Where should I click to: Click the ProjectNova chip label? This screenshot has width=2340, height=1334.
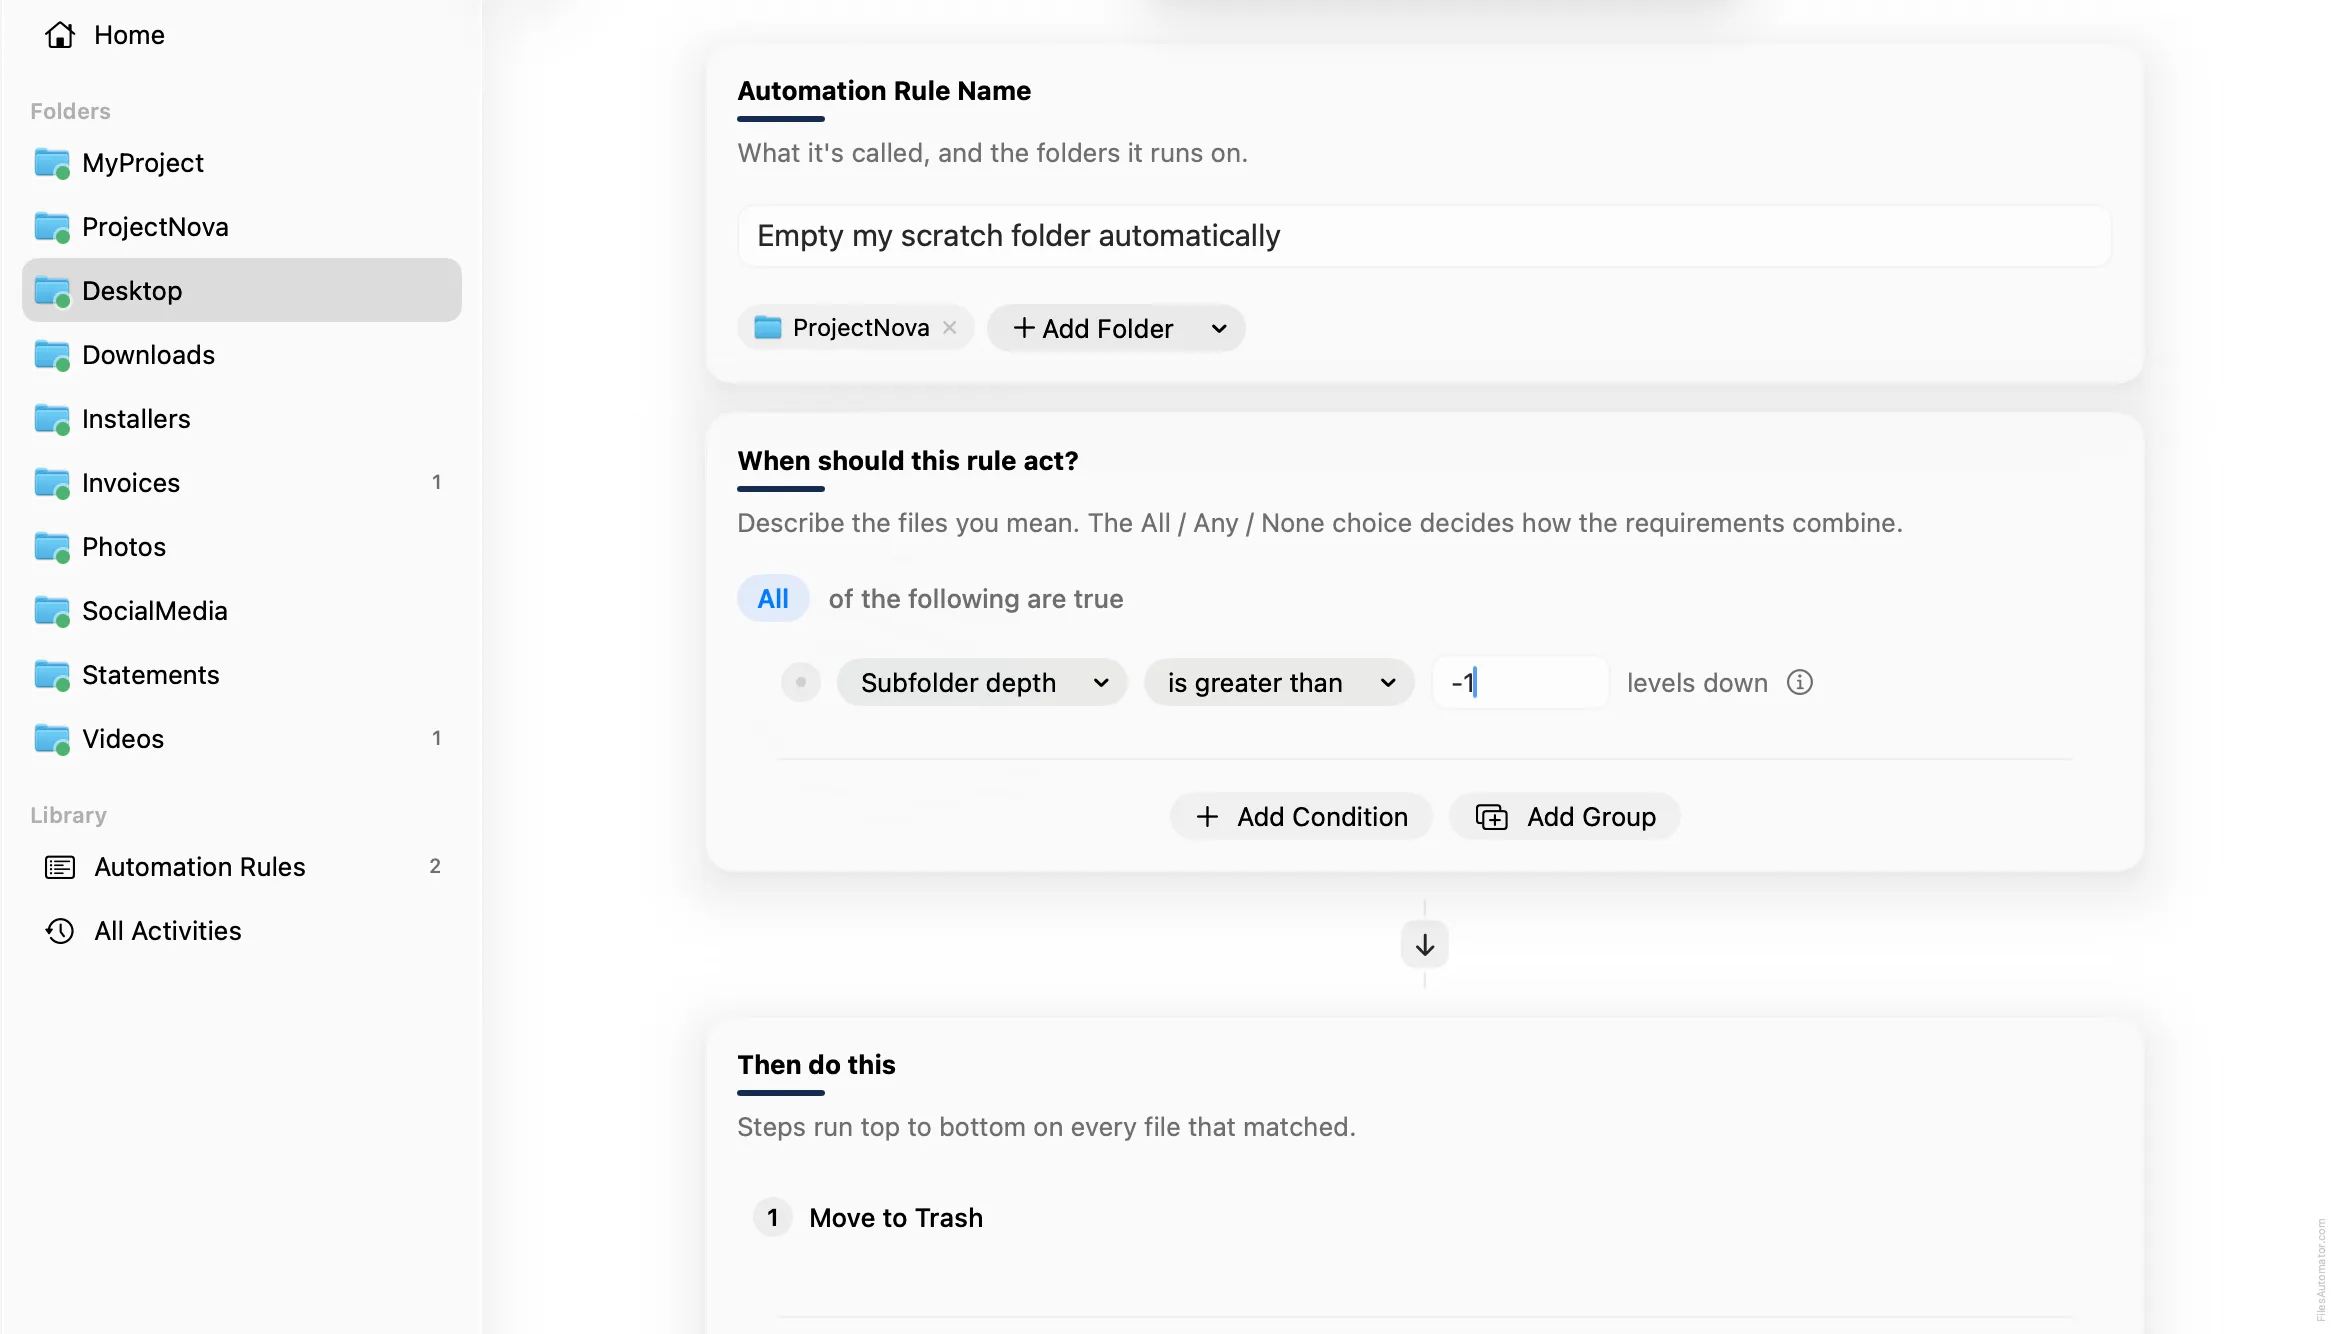click(x=861, y=327)
